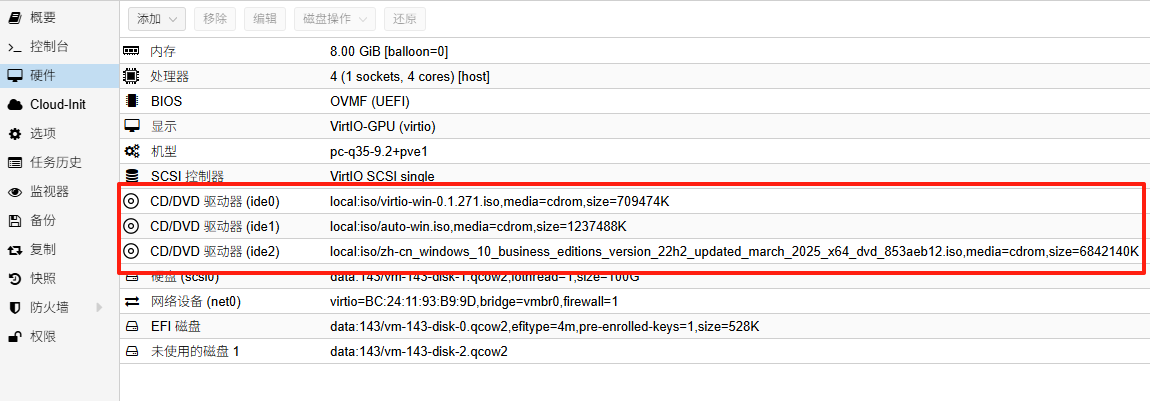The image size is (1150, 401).
Task: Click the disc icon for CD/DVD ide0
Action: pyautogui.click(x=131, y=201)
